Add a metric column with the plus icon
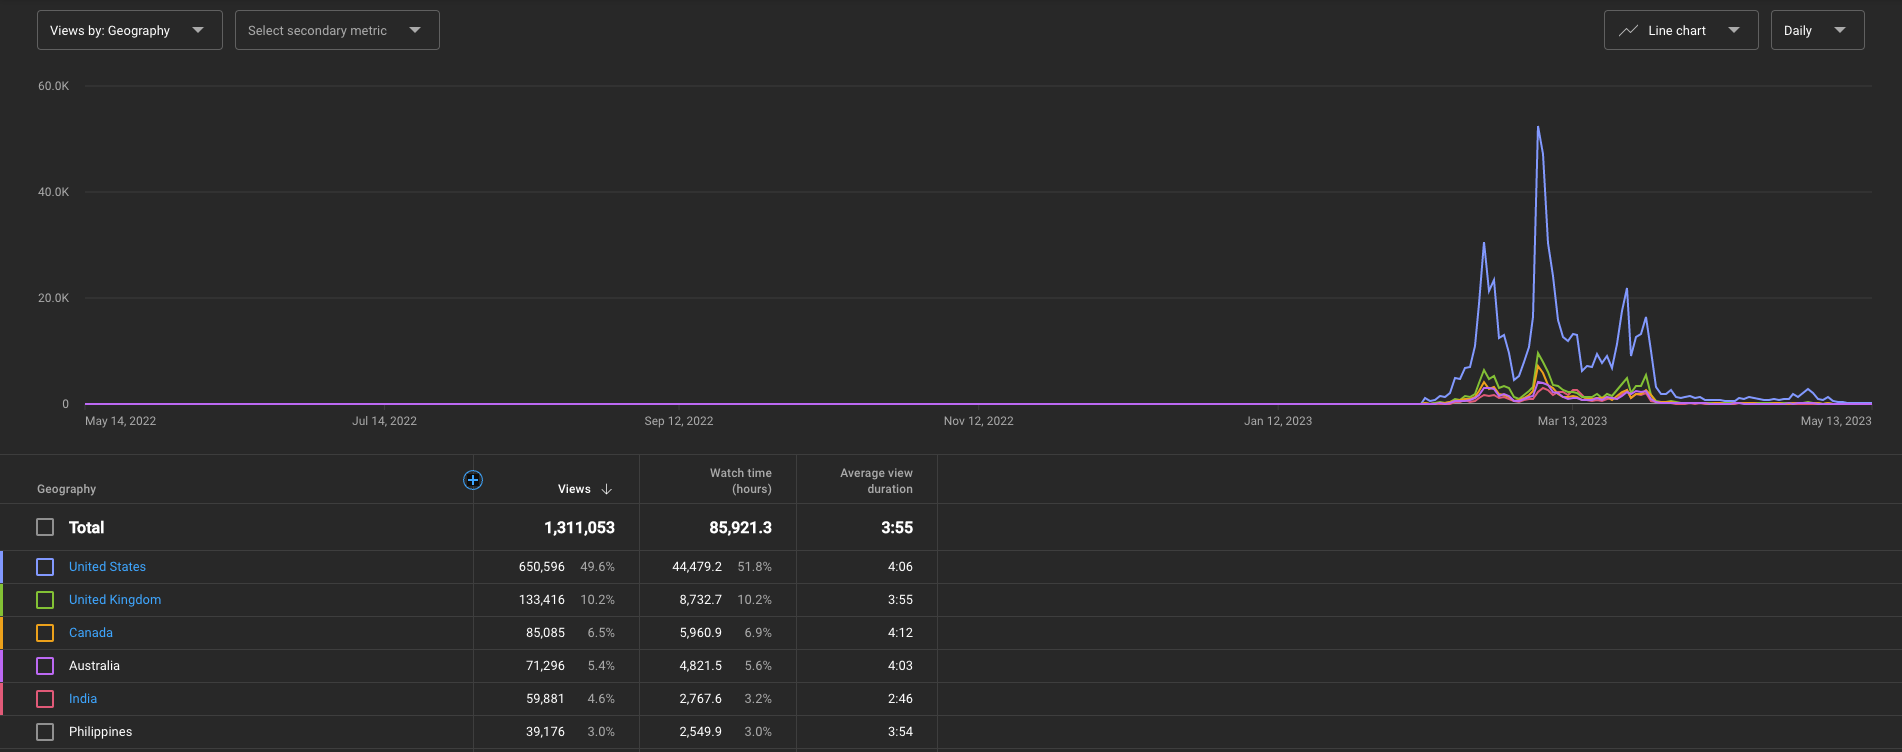The image size is (1902, 752). click(x=473, y=480)
